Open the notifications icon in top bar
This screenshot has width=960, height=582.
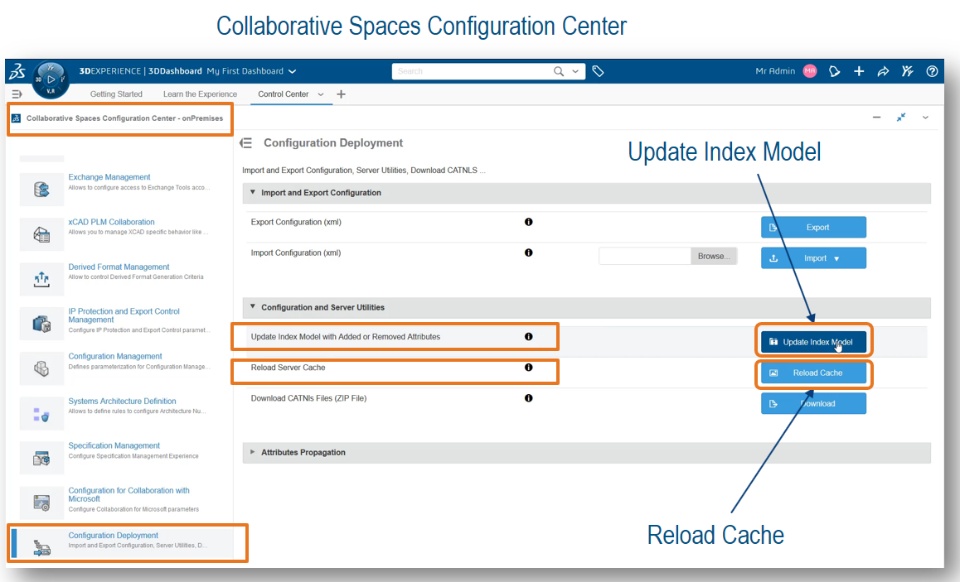point(834,72)
